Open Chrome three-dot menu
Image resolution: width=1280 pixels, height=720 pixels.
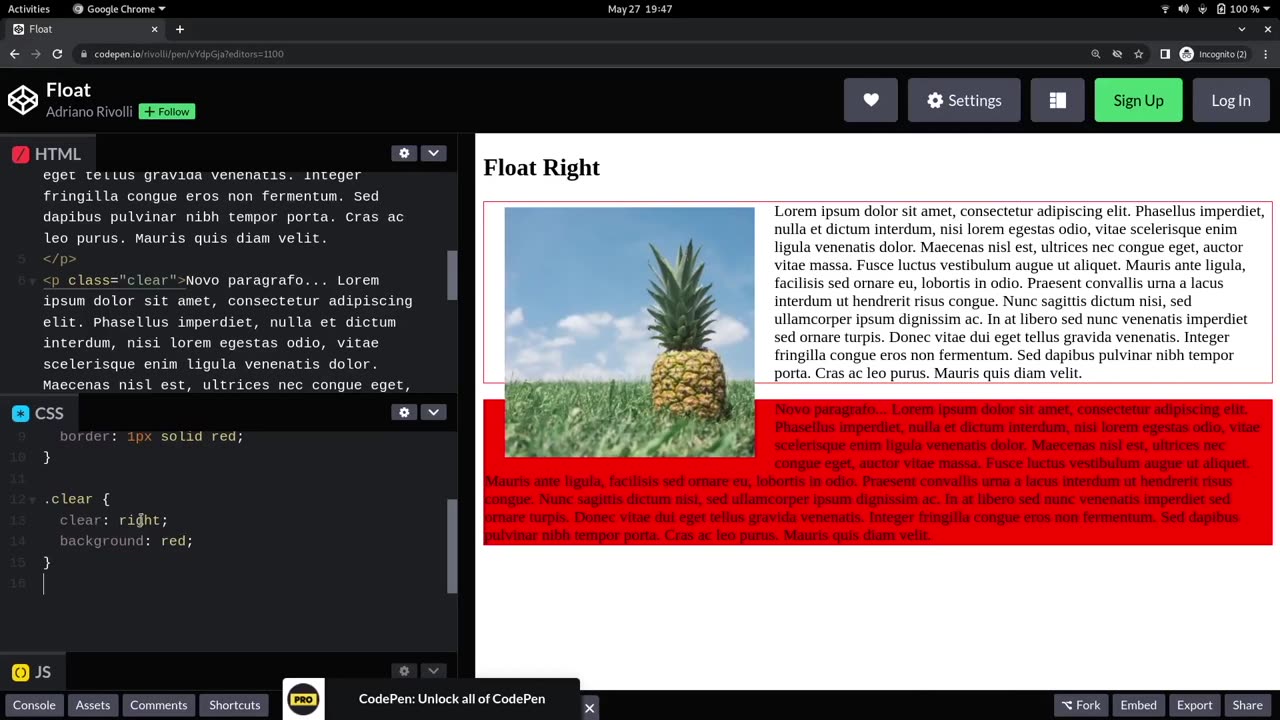(1266, 54)
